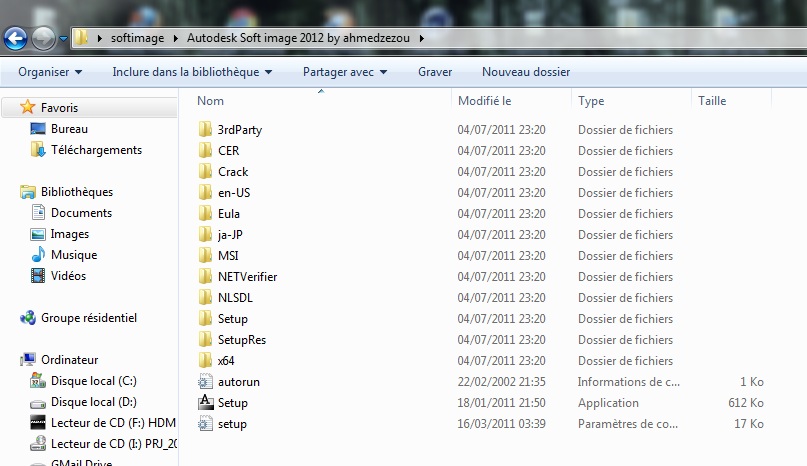Click the folder icon in address bar

(x=81, y=38)
